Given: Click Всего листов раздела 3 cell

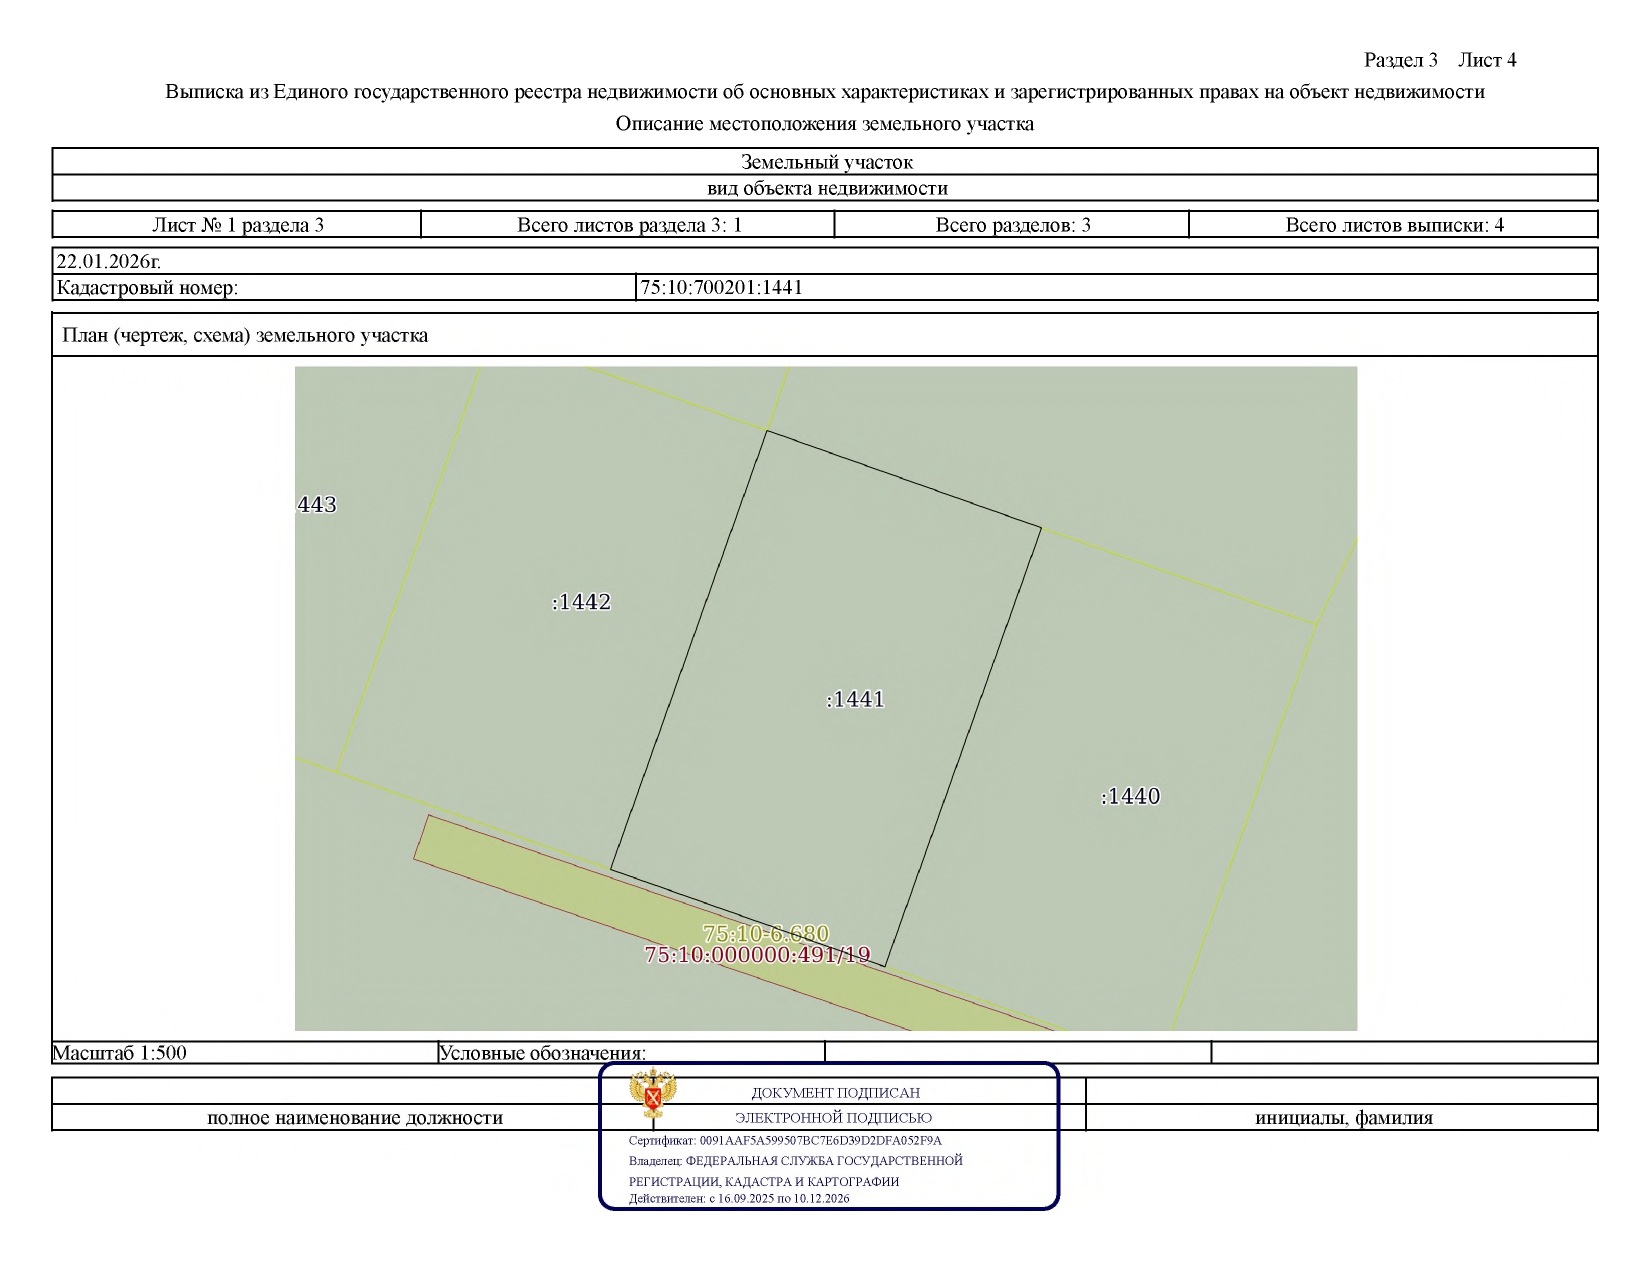Looking at the screenshot, I should pyautogui.click(x=628, y=225).
